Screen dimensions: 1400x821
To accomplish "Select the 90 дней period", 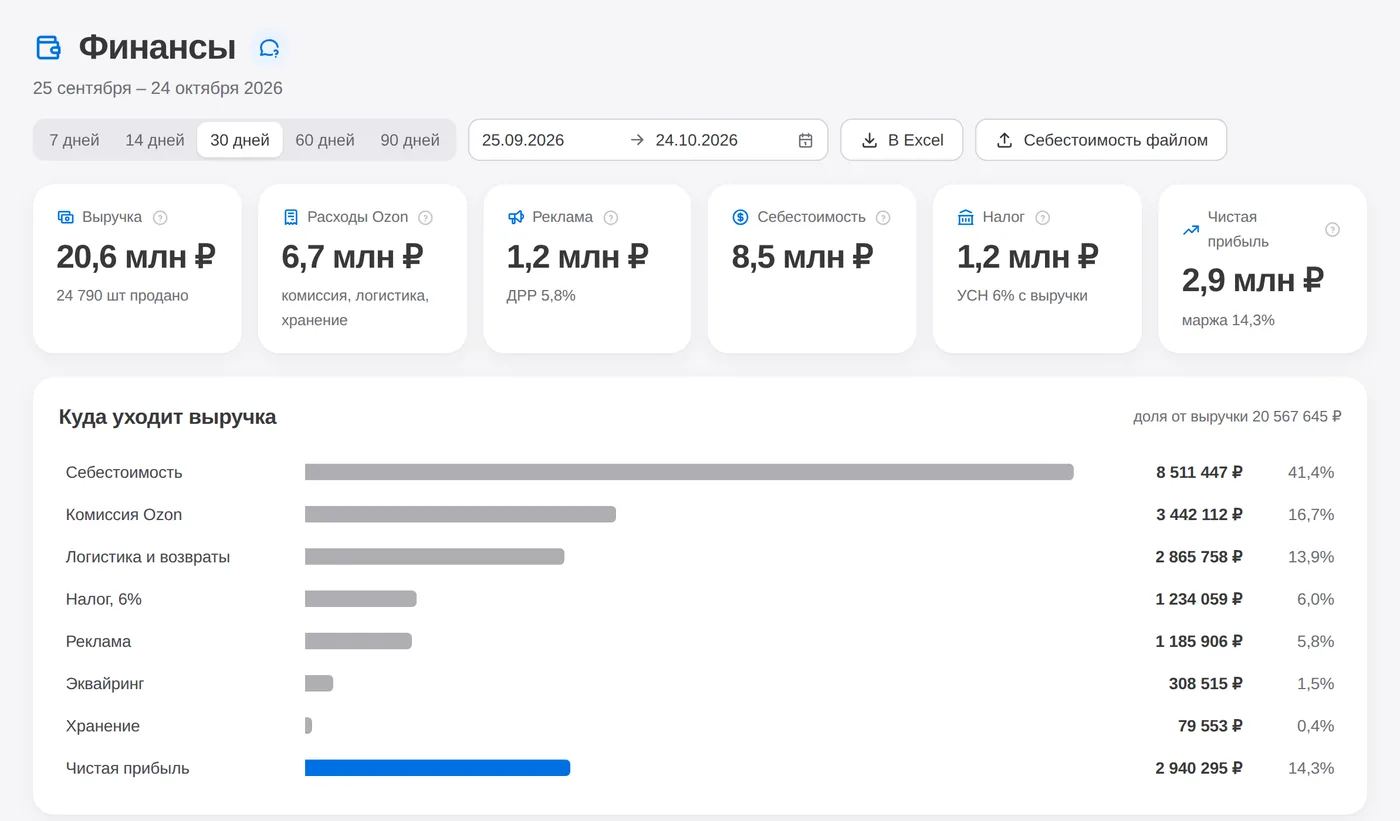I will point(410,140).
